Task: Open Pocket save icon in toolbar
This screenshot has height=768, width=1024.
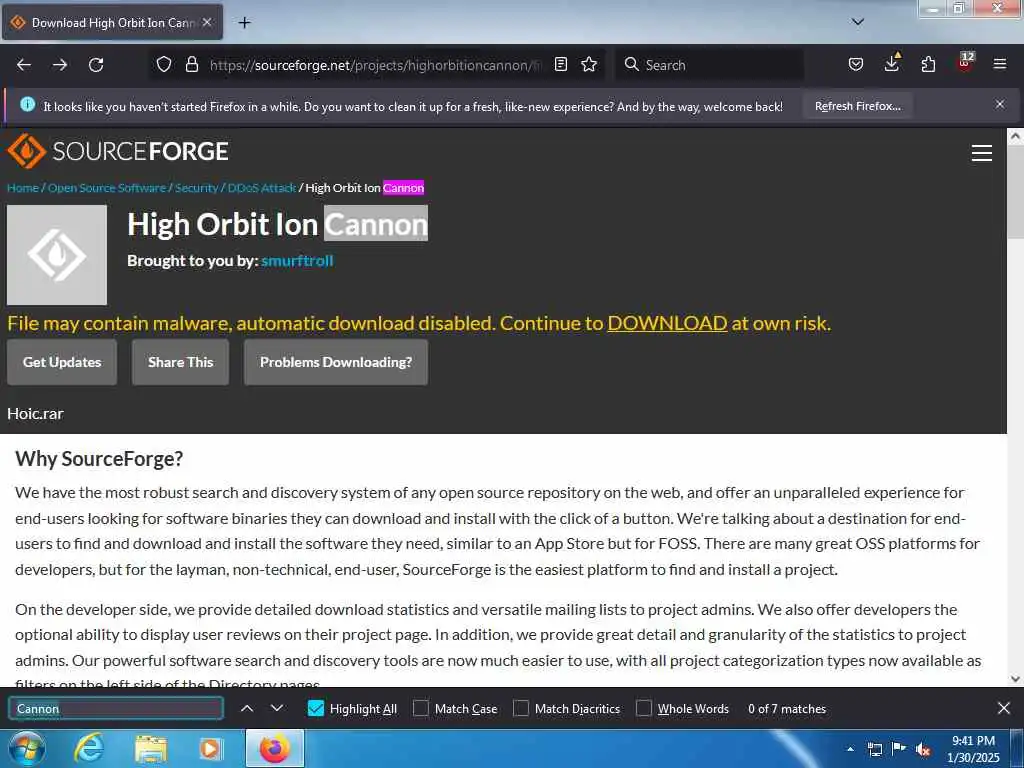Action: (x=856, y=64)
